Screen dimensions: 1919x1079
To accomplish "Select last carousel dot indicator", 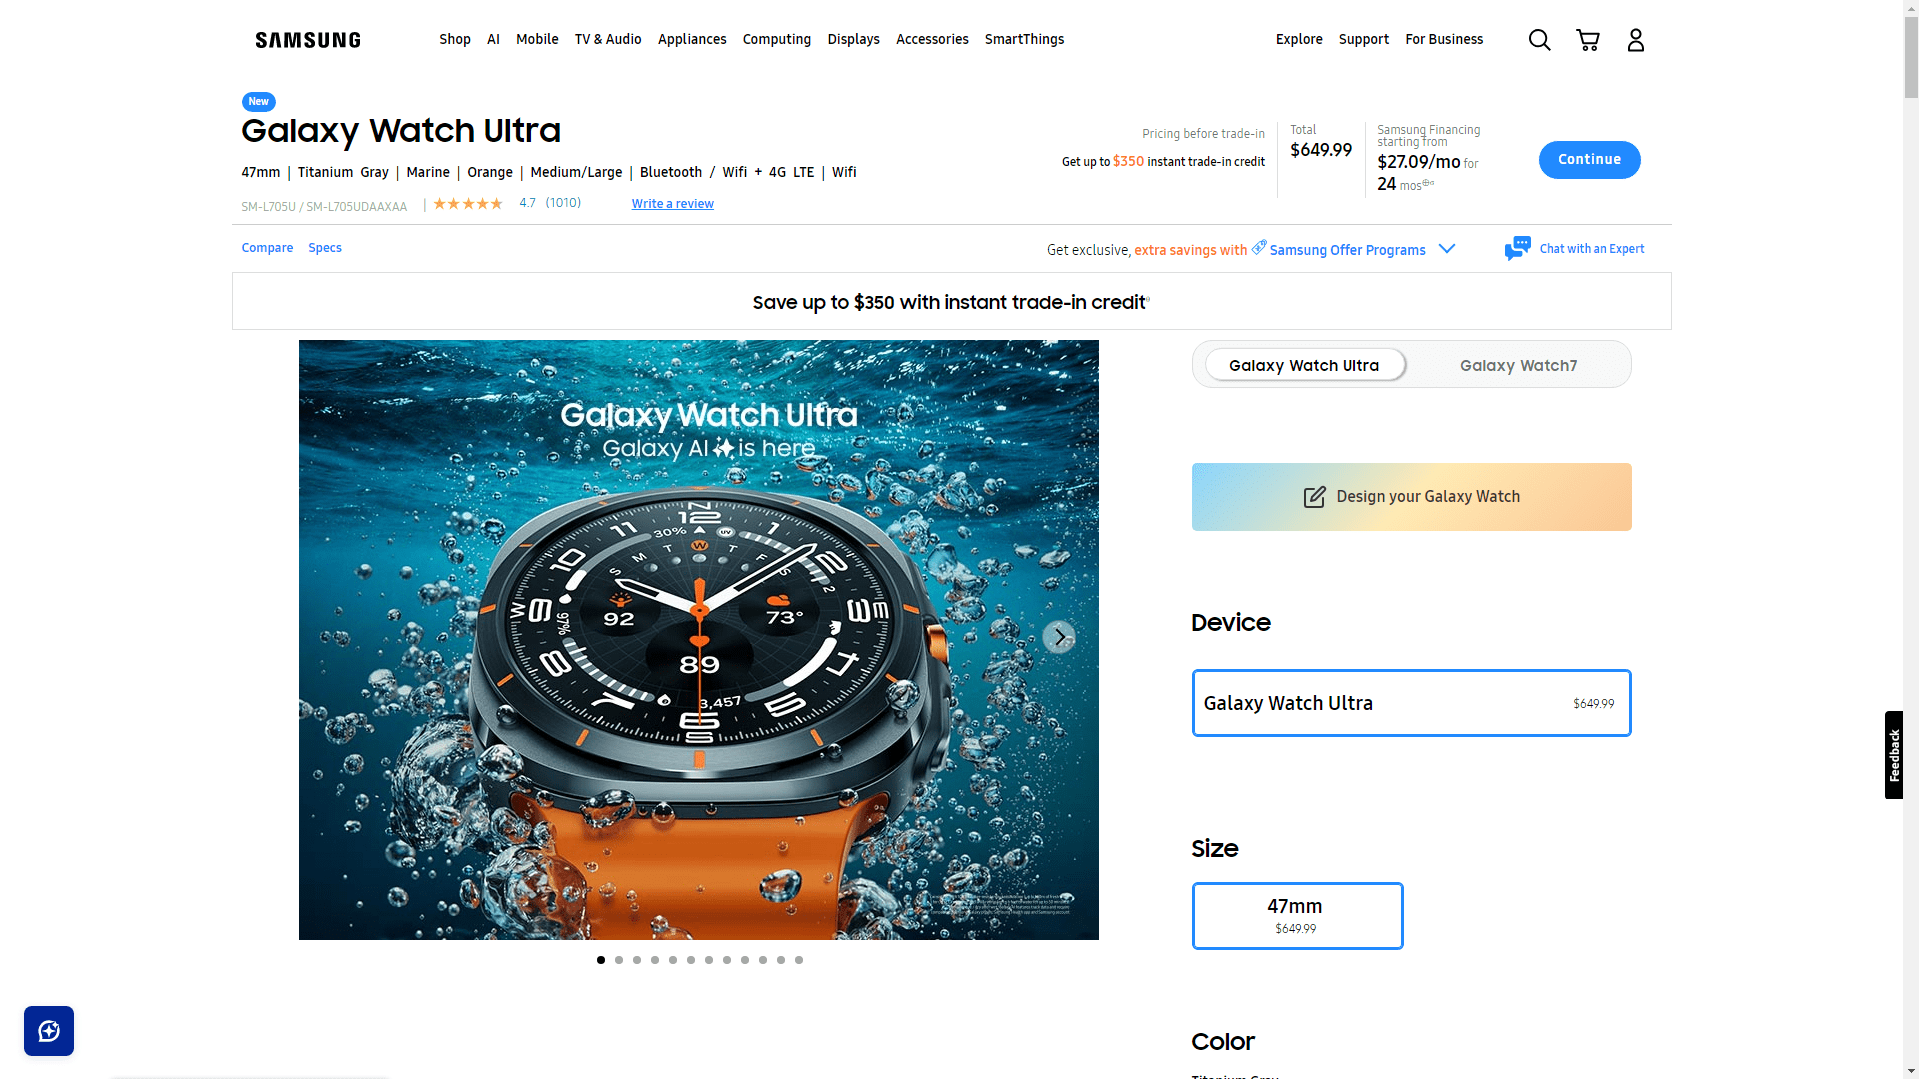I will (x=799, y=960).
